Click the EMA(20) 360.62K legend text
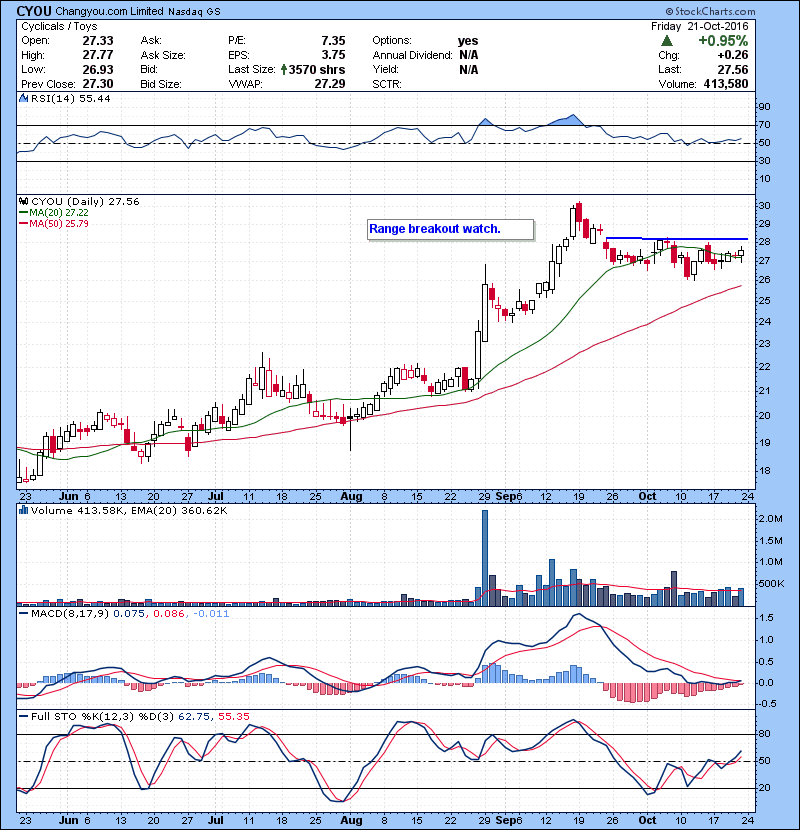This screenshot has width=800, height=830. [x=179, y=511]
